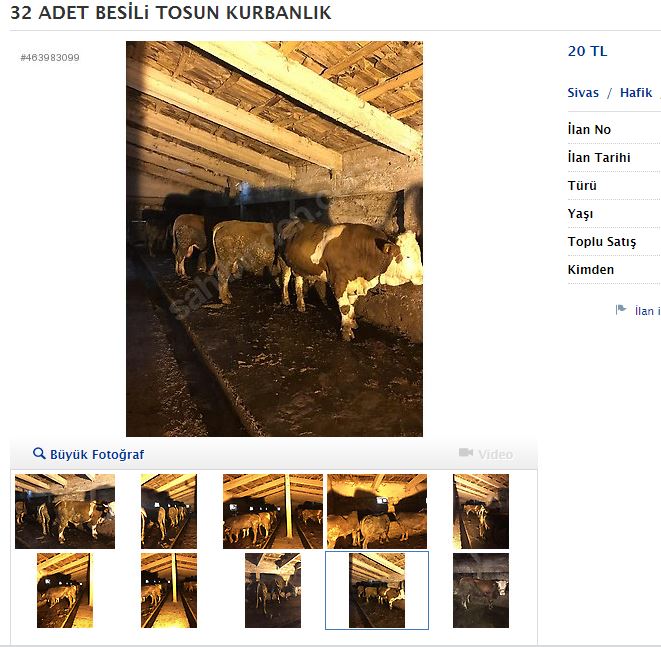Click the magnifier icon beside Büyük Fotoğraf
The image size is (661, 647).
(39, 453)
